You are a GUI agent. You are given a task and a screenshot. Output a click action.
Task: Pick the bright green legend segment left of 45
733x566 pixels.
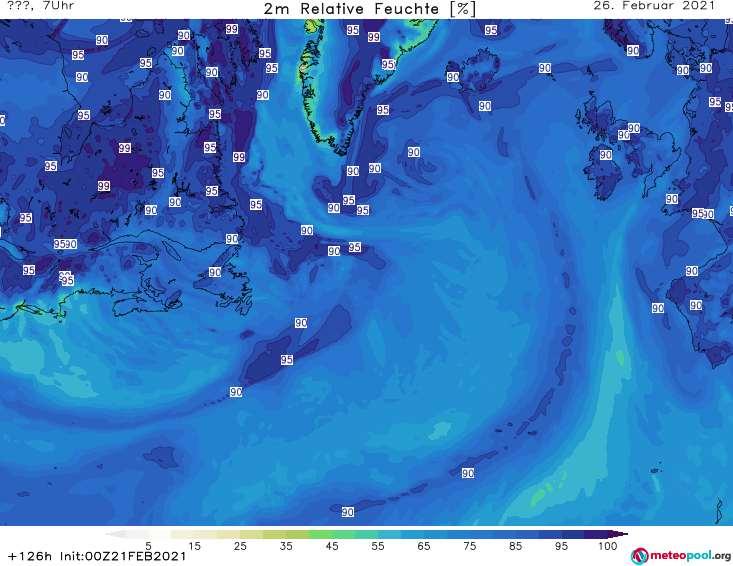pyautogui.click(x=320, y=534)
